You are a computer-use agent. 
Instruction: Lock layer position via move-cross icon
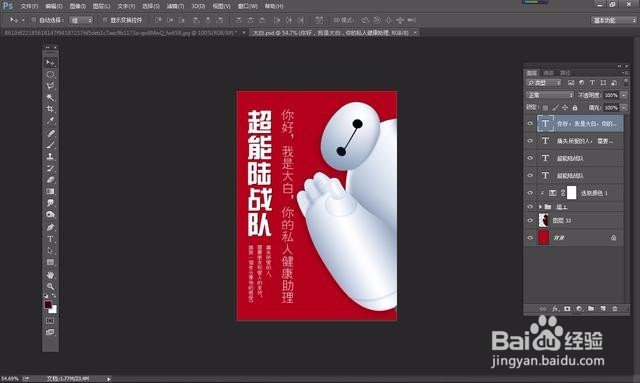(x=565, y=108)
